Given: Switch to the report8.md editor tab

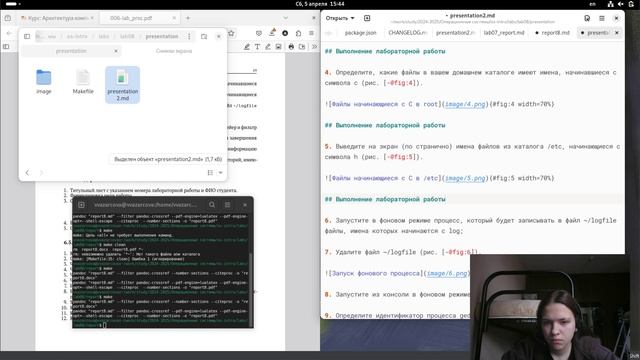Looking at the screenshot, I should click(552, 33).
